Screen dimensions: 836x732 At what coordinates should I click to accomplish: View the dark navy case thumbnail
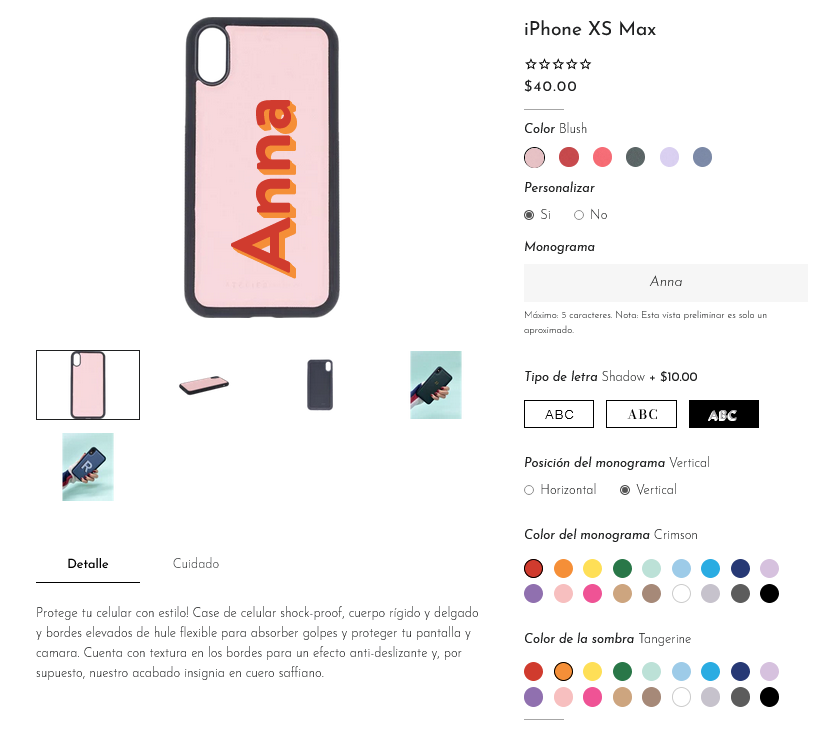click(320, 384)
